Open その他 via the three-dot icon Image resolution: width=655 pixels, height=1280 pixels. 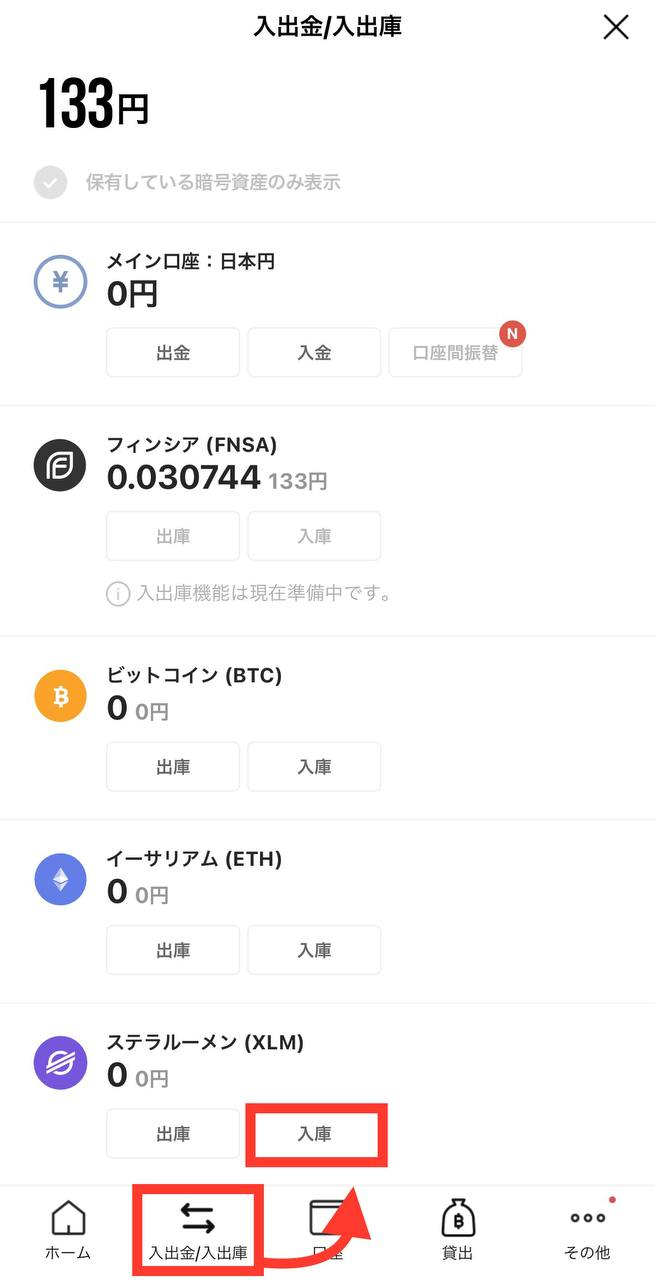(587, 1218)
